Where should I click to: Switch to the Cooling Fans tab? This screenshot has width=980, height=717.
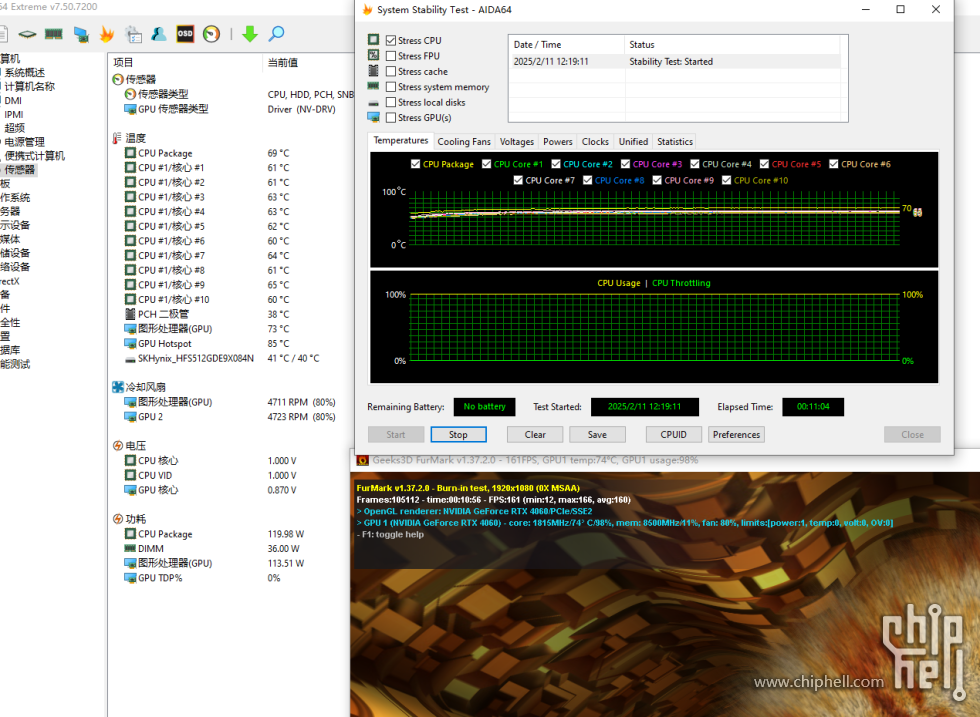tap(464, 142)
